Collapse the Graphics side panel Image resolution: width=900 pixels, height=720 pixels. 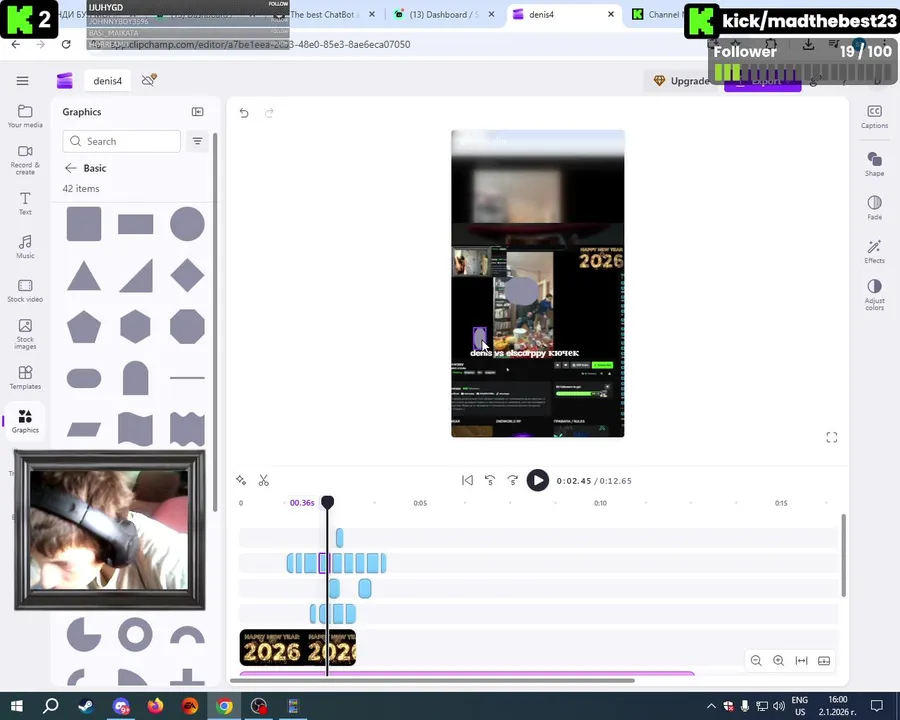click(197, 112)
